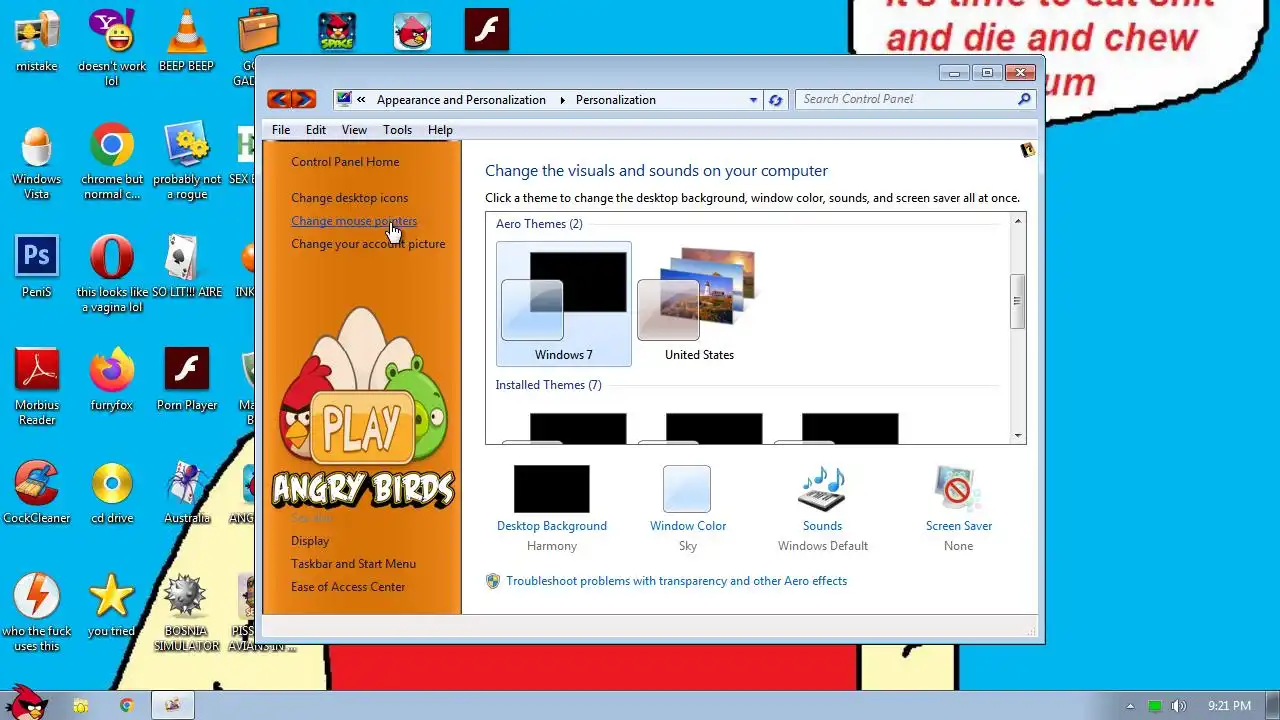
Task: Click the taskbar clock showing 9:21 PM
Action: (x=1229, y=706)
